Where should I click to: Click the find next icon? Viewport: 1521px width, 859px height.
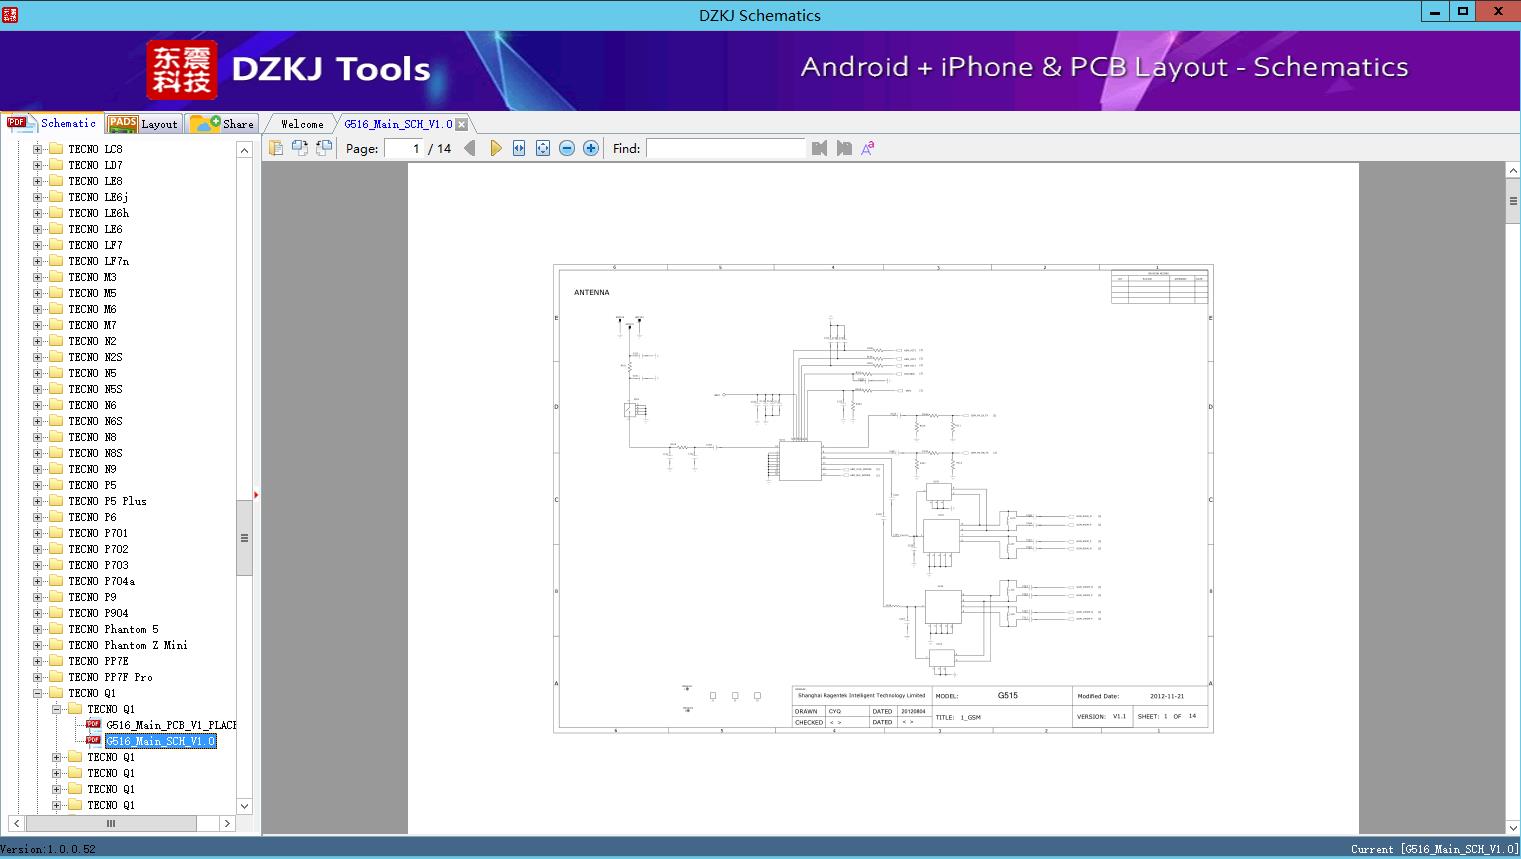point(844,148)
